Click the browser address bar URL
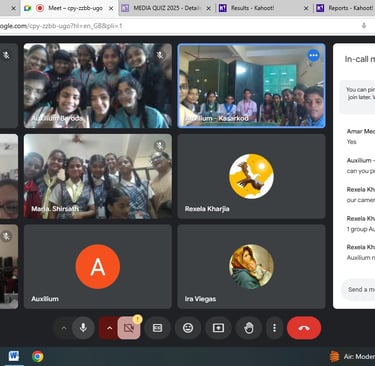The height and width of the screenshot is (366, 375). pyautogui.click(x=61, y=26)
